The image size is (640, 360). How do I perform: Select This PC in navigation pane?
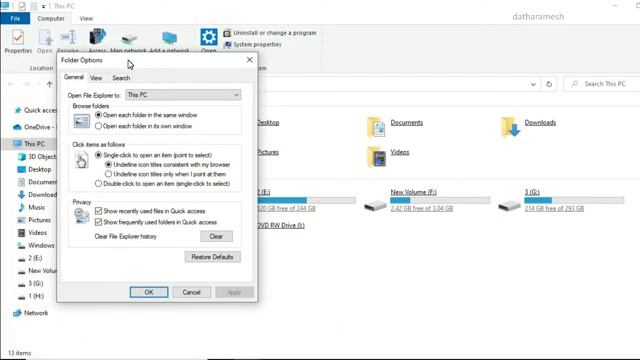point(29,144)
